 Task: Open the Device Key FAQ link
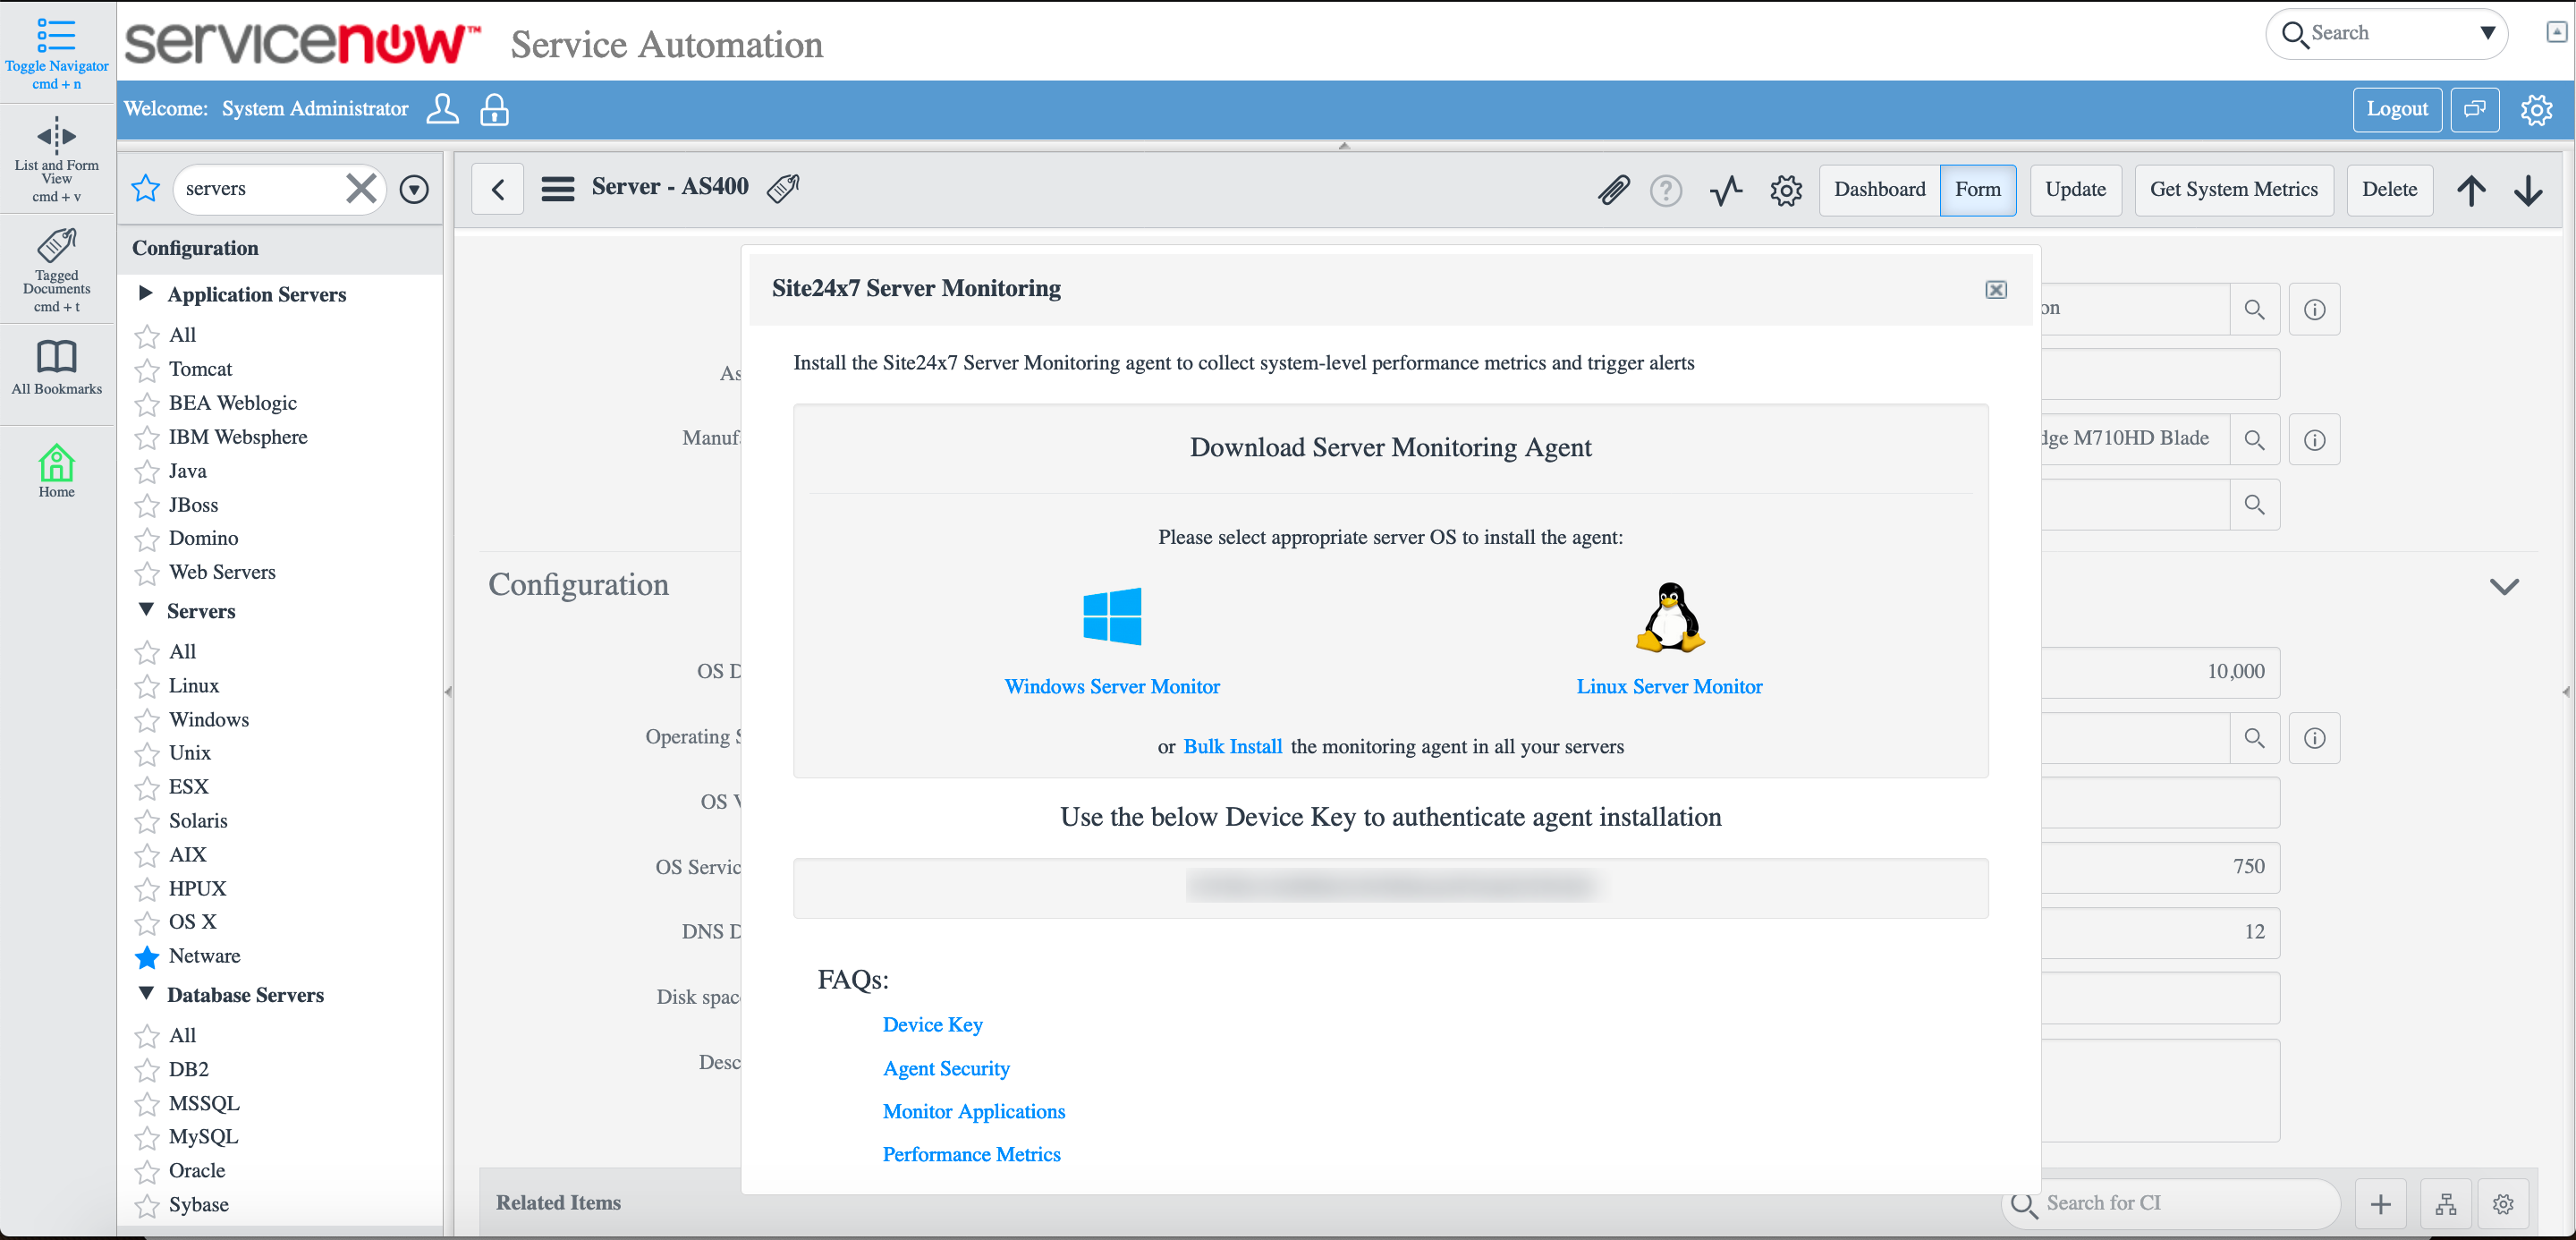point(931,1024)
